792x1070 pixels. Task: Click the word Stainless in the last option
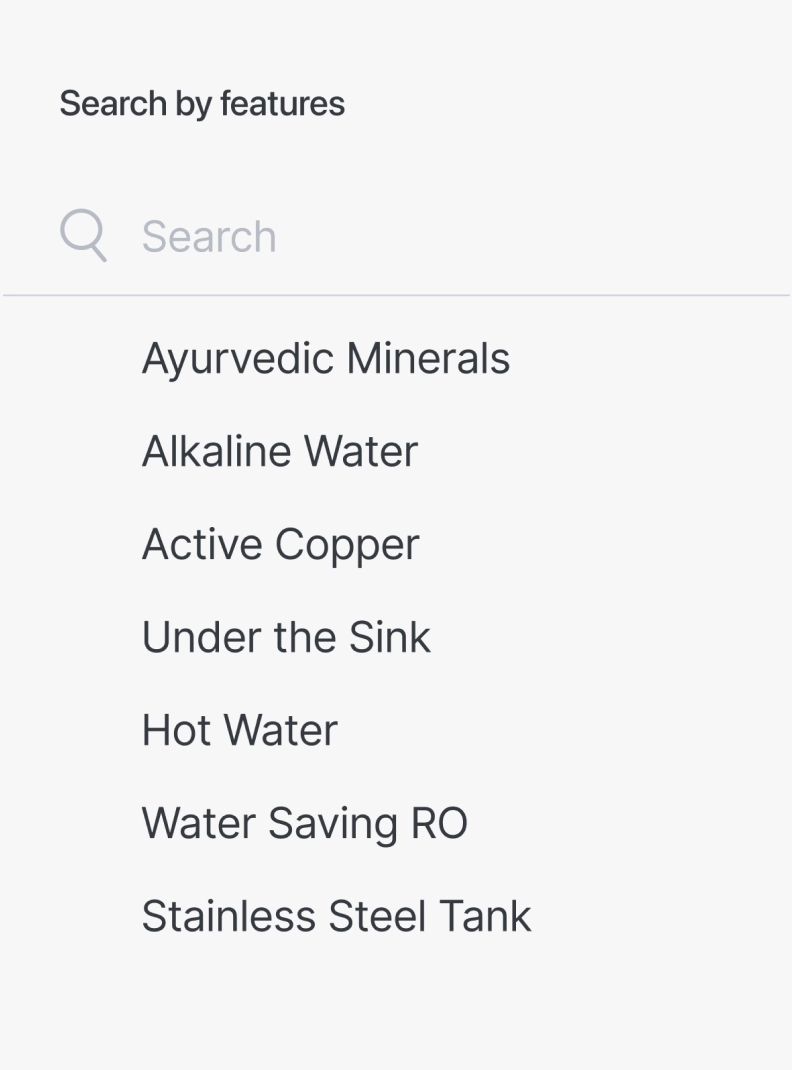pos(229,916)
